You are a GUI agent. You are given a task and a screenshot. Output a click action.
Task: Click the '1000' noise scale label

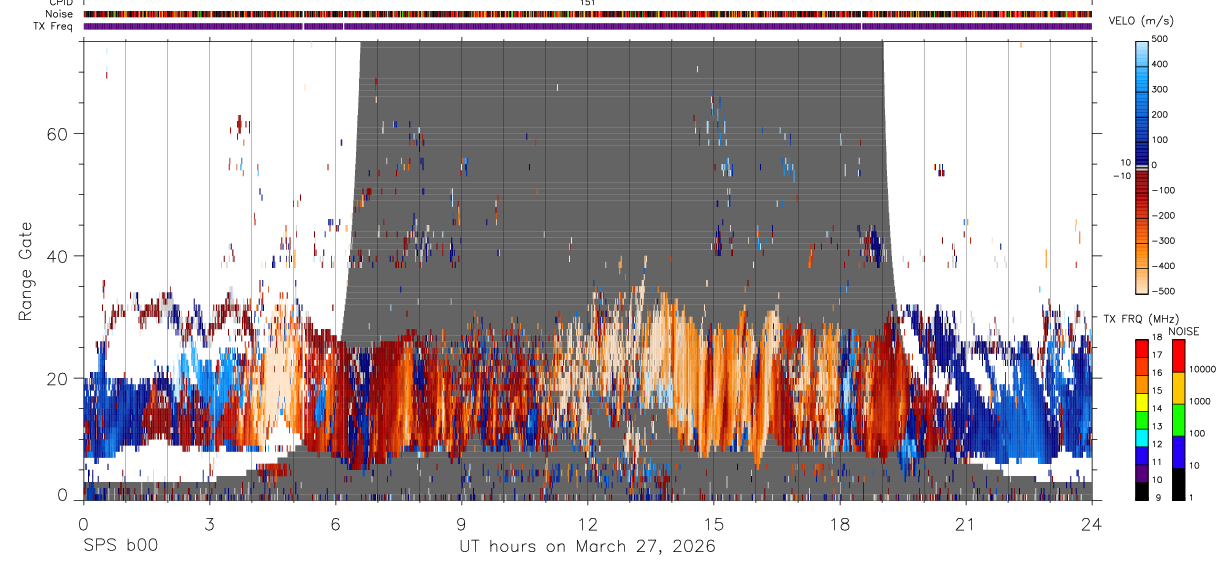[1200, 401]
